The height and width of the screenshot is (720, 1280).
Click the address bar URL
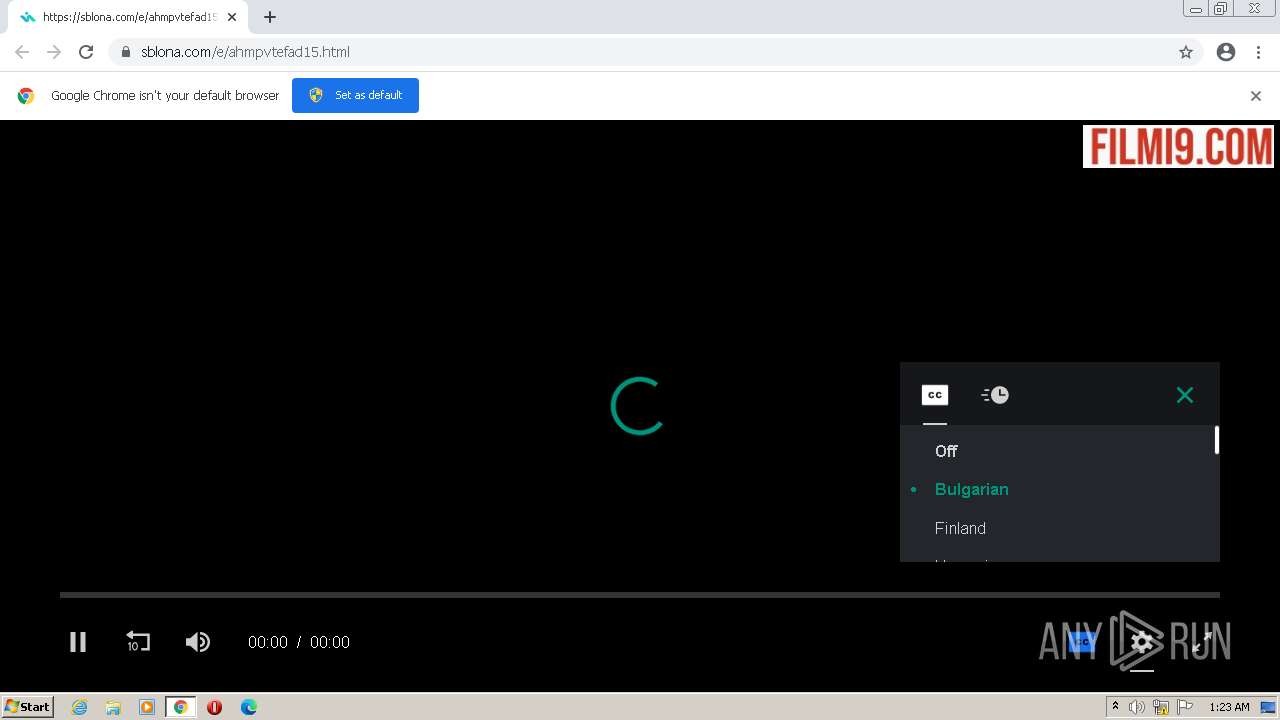click(245, 52)
